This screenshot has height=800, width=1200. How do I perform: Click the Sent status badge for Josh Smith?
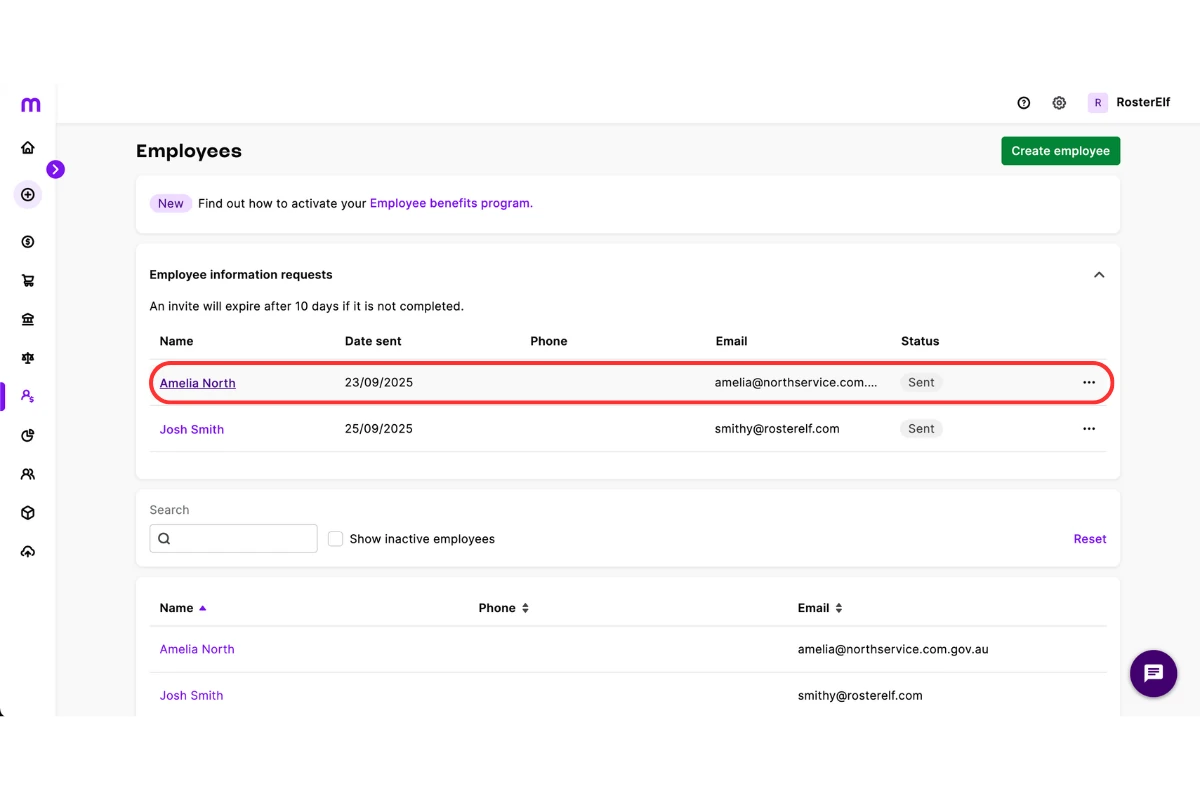(921, 429)
